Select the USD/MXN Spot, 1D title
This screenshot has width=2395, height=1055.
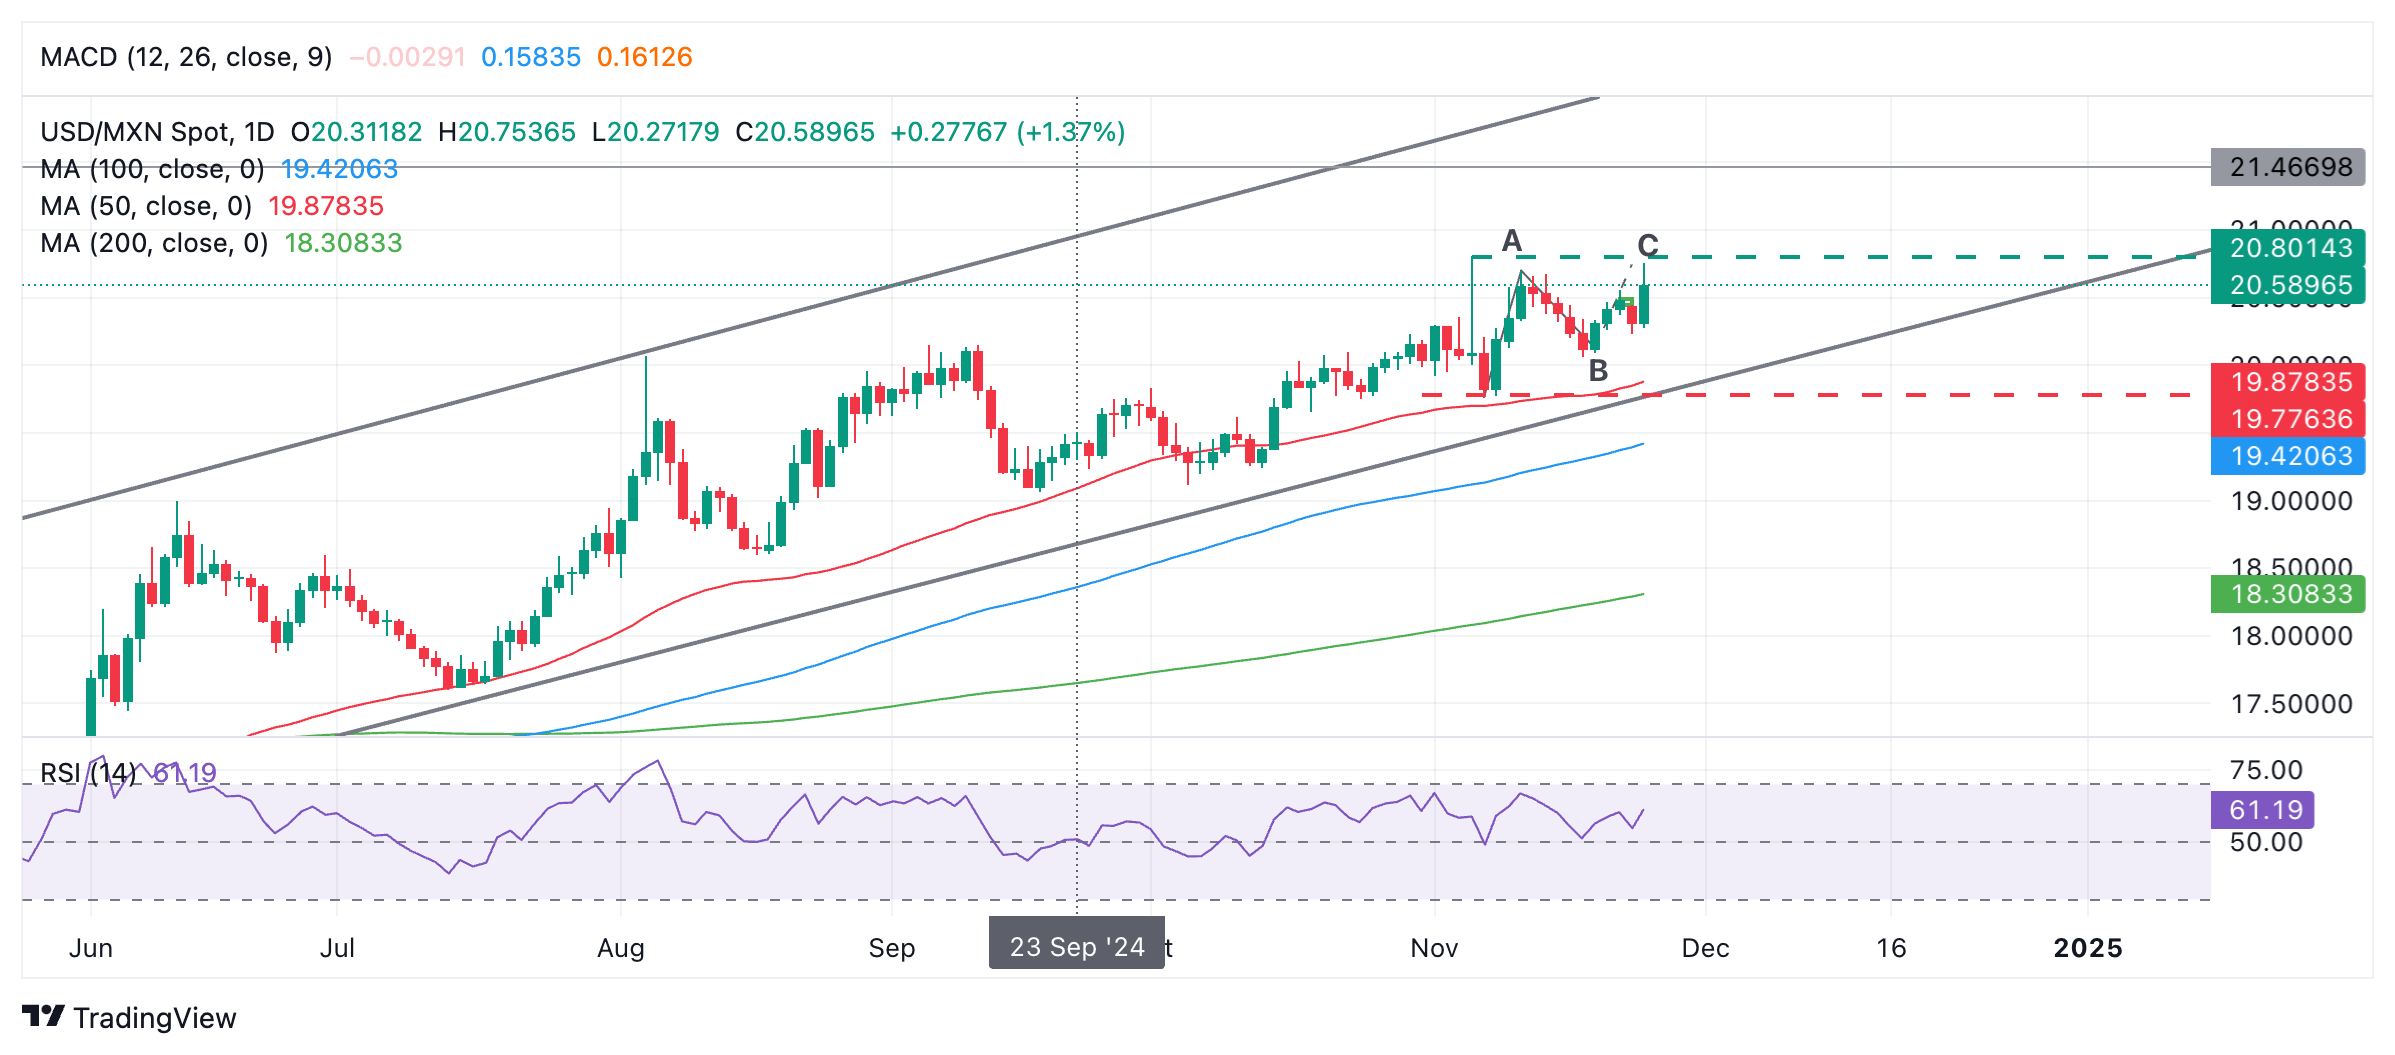tap(157, 132)
